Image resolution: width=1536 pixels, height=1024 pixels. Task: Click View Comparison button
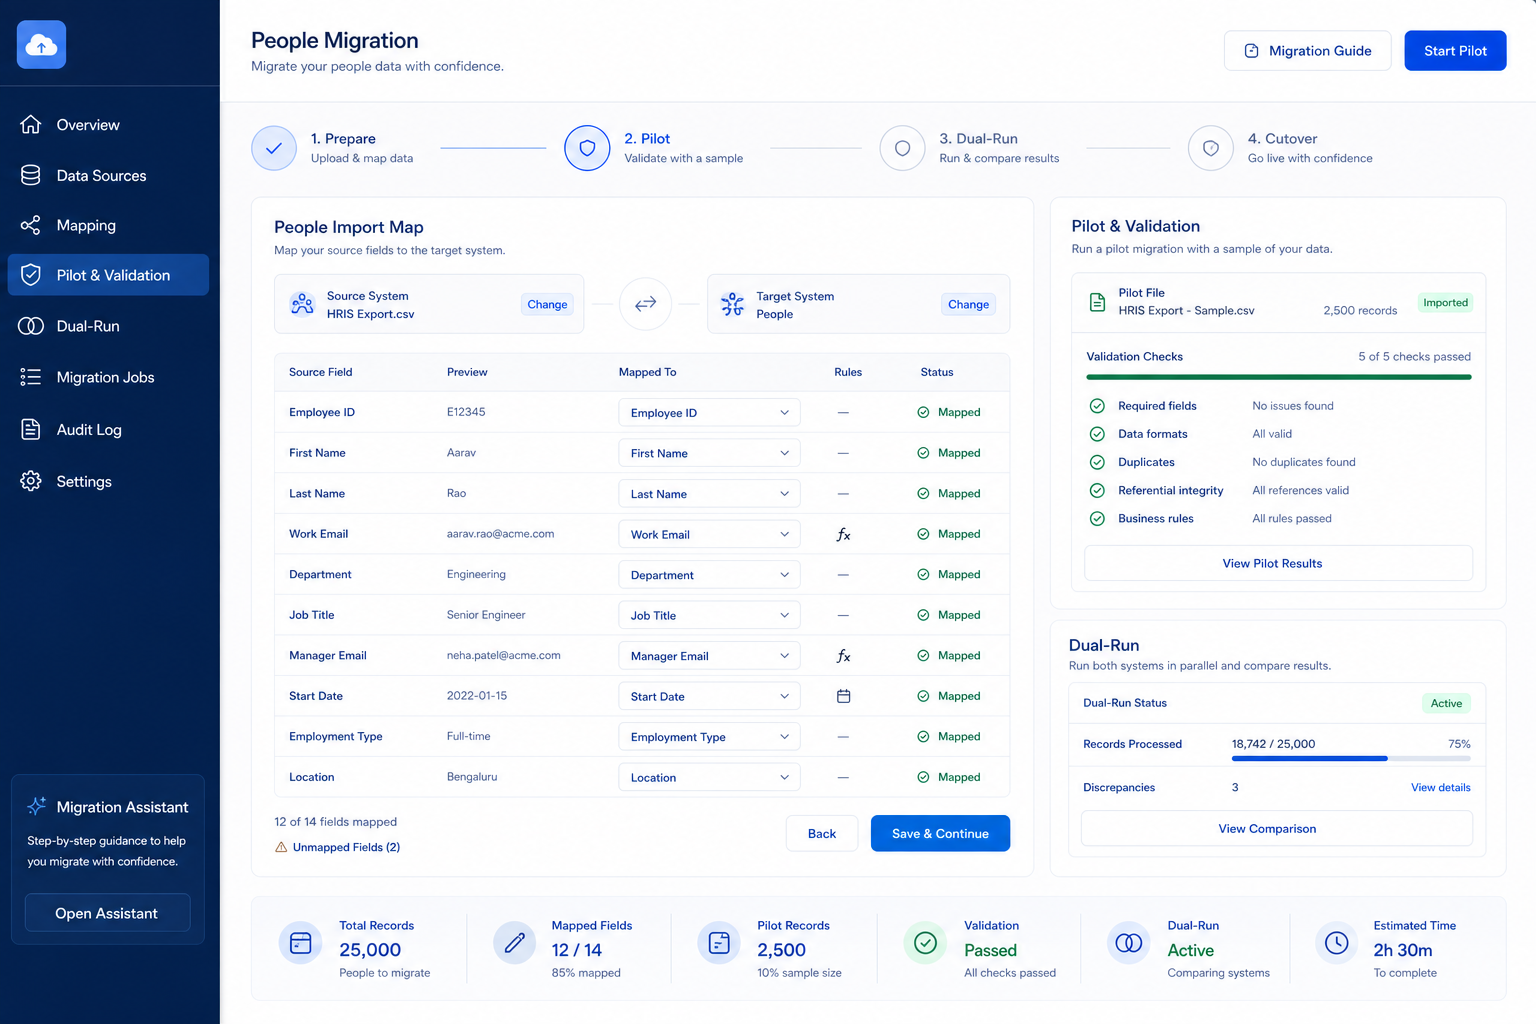point(1277,828)
